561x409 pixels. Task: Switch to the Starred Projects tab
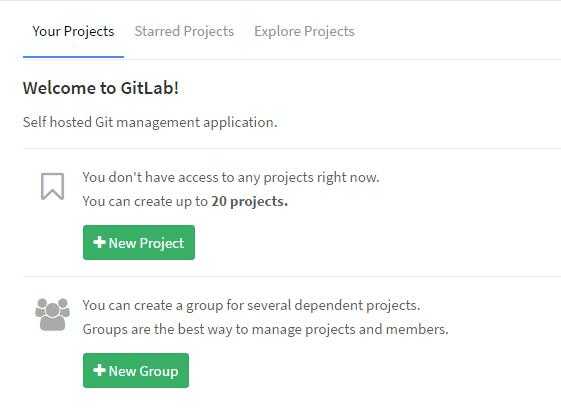coord(184,31)
